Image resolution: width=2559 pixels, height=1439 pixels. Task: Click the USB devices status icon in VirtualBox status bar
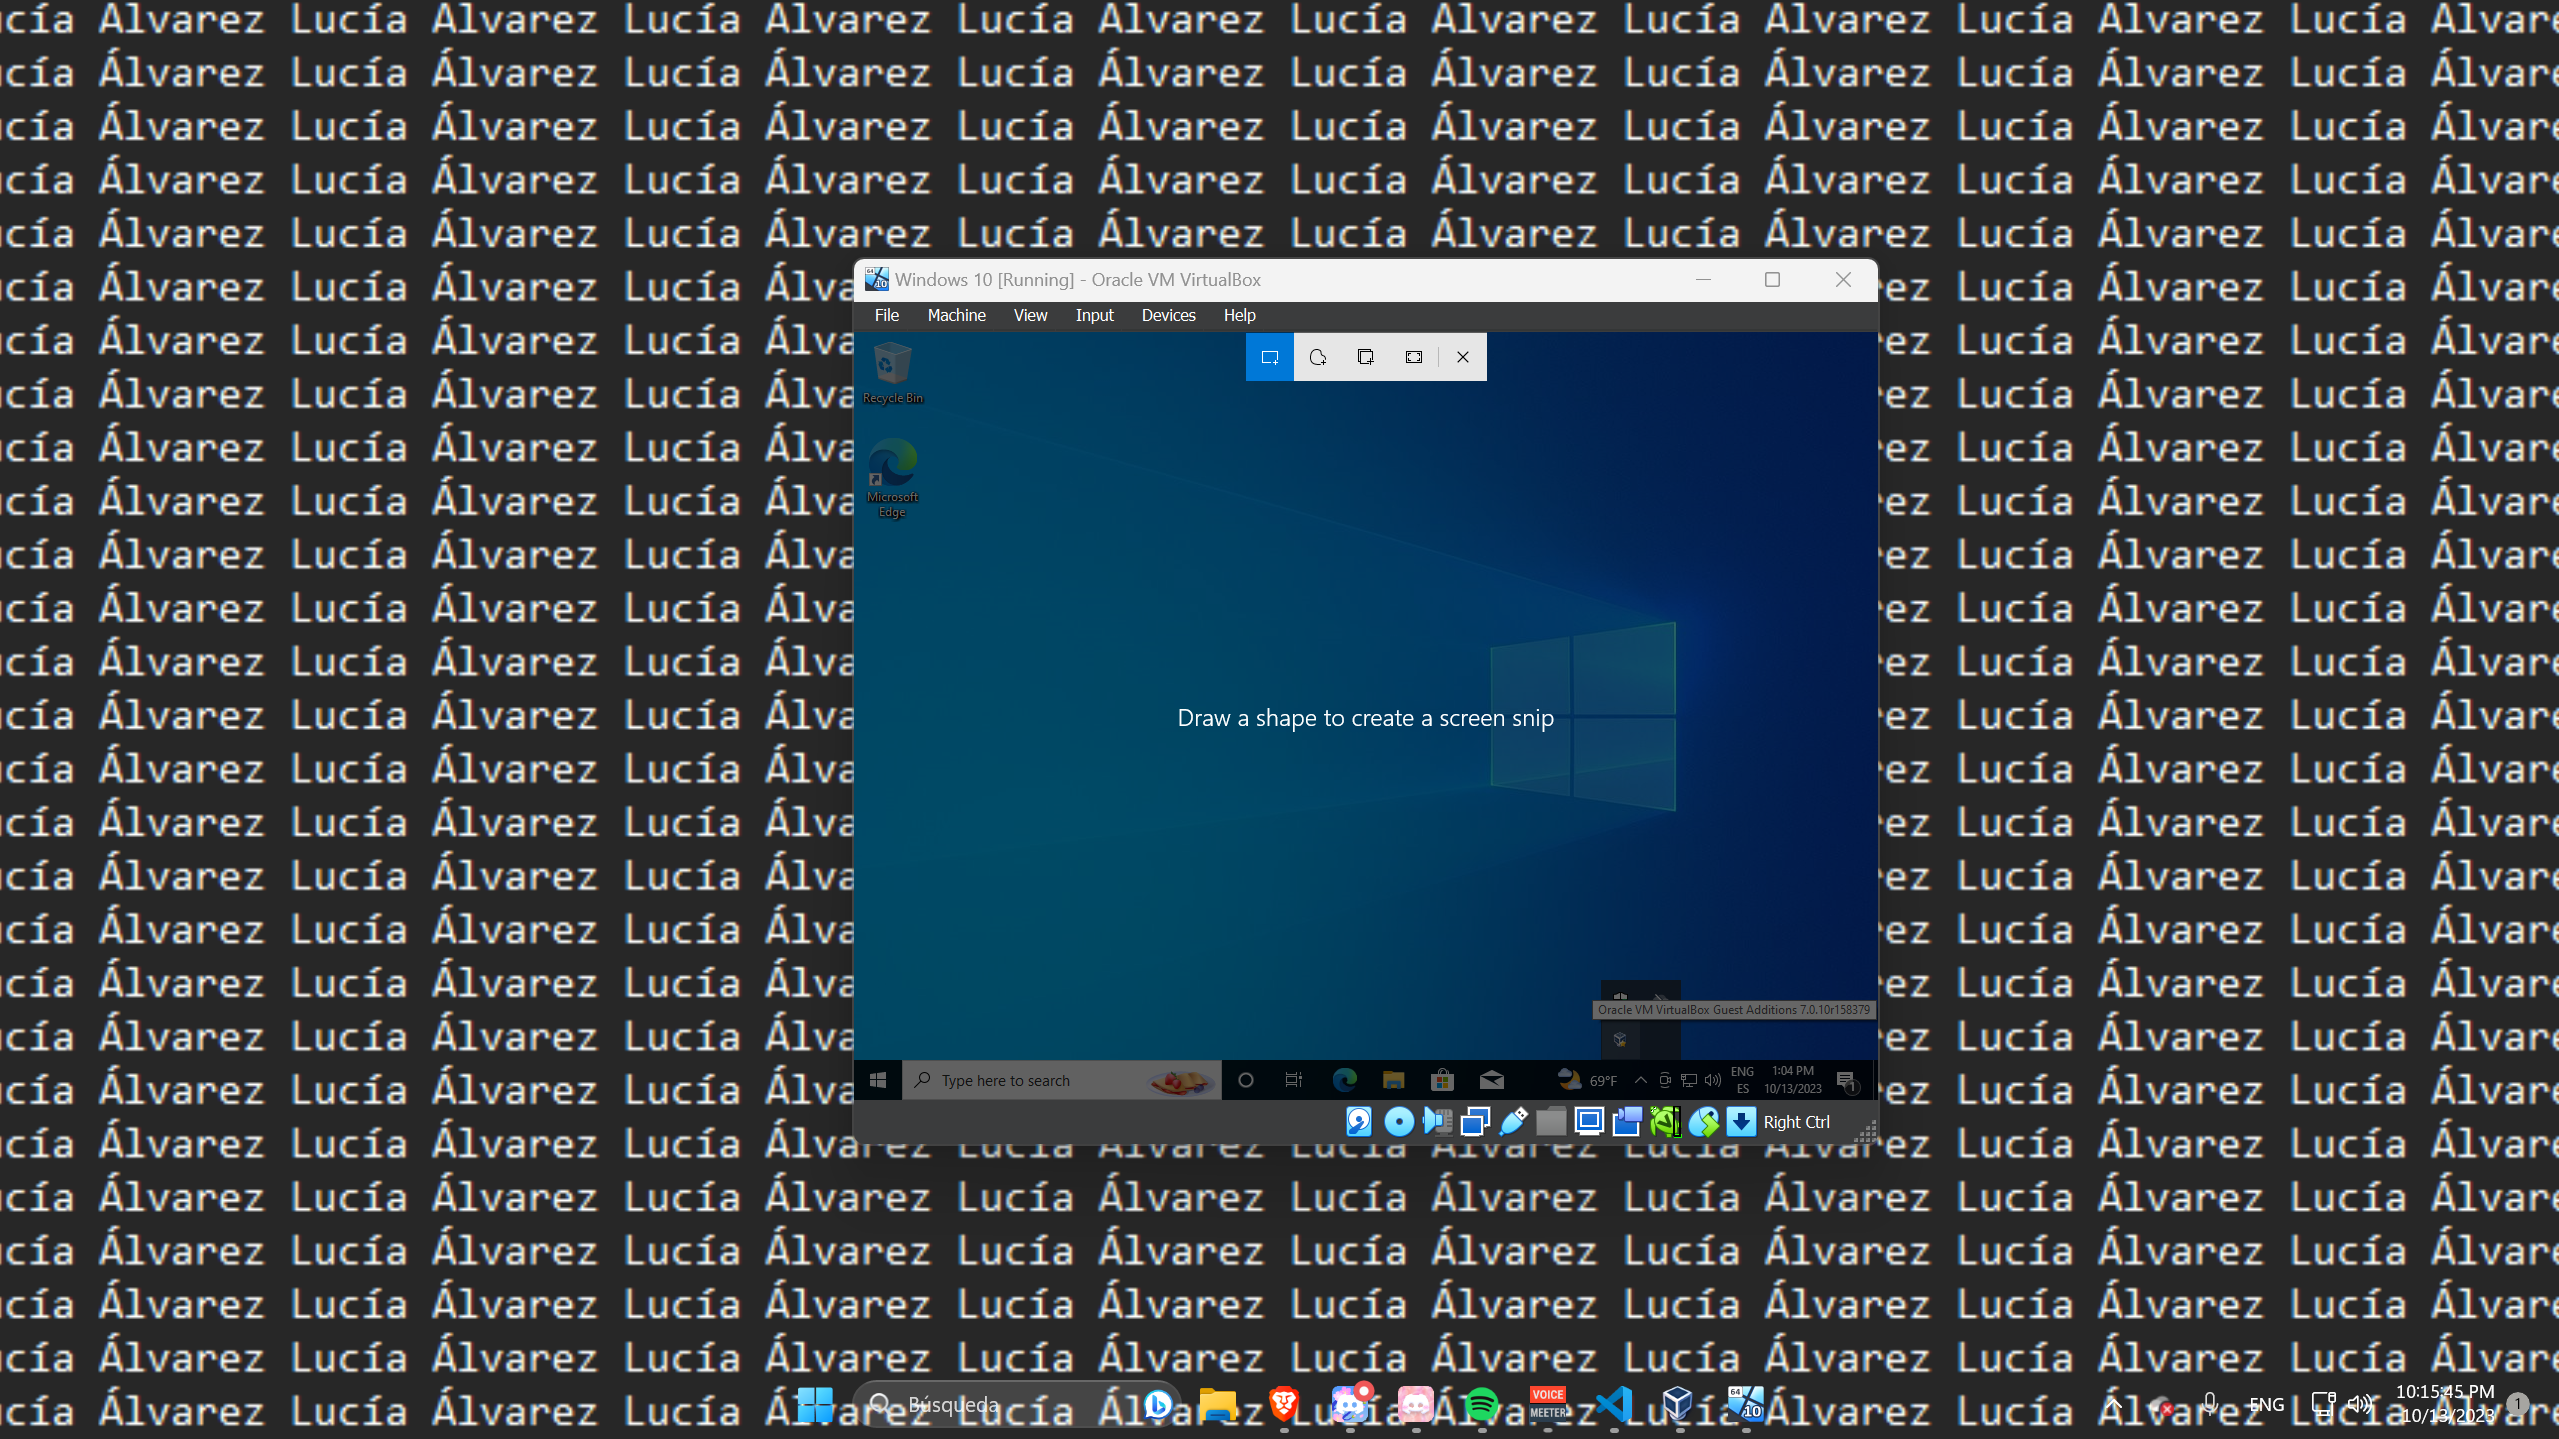pos(1513,1122)
